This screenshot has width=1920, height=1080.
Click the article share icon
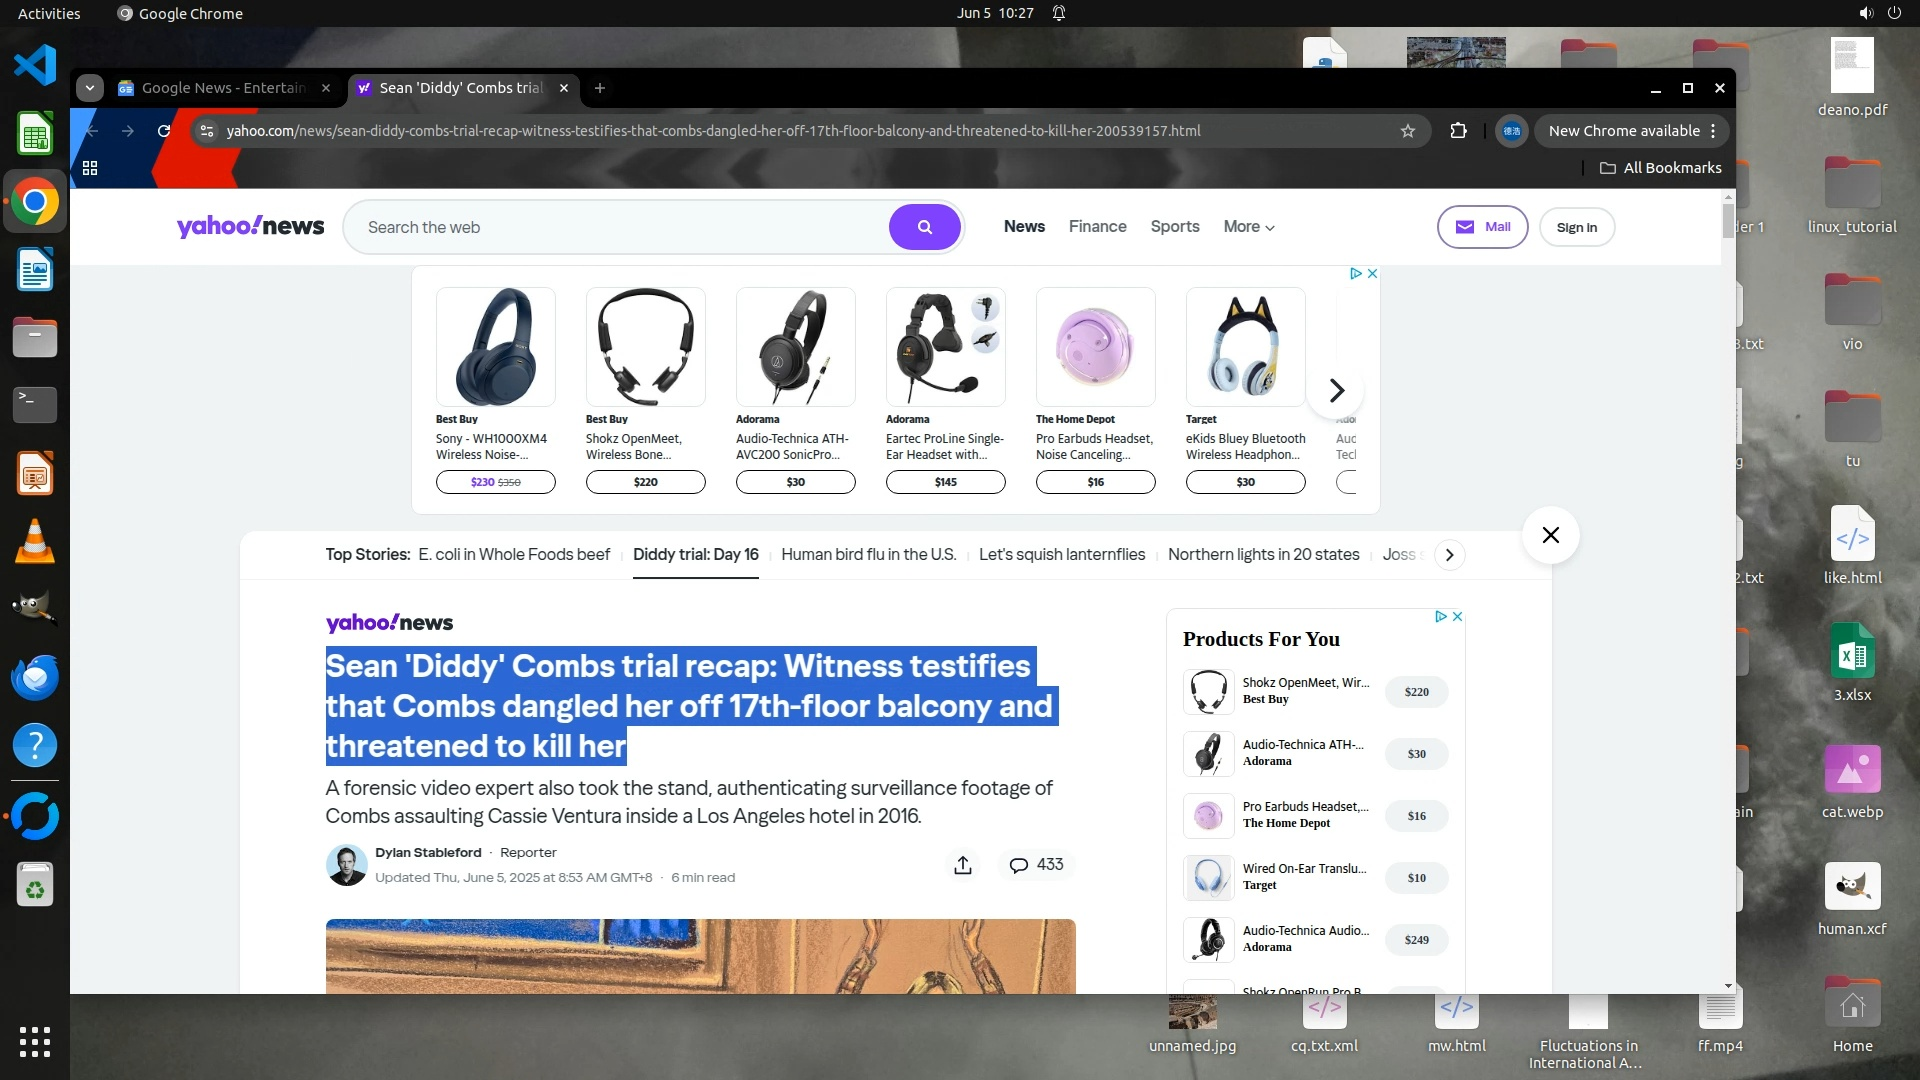tap(962, 865)
